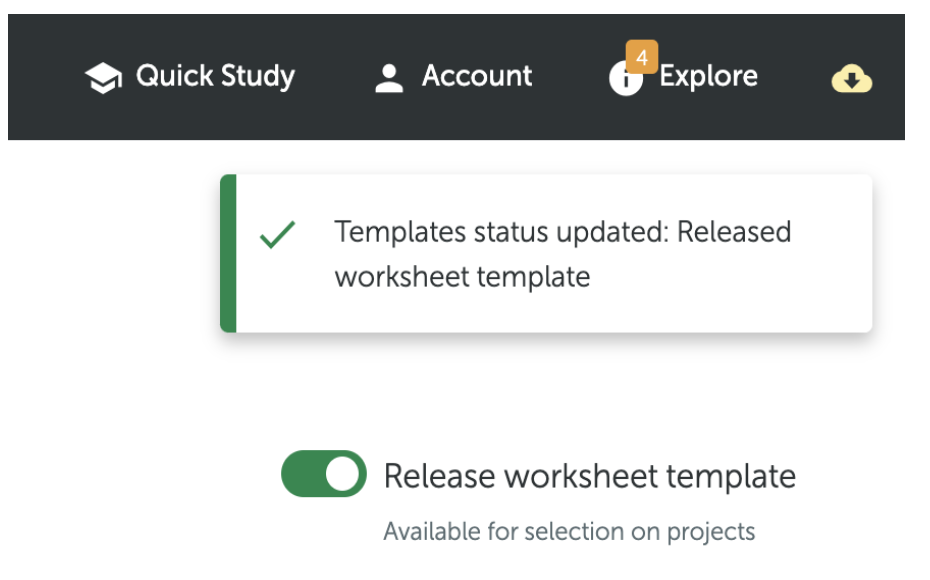Click the Explore info circle icon

(625, 79)
